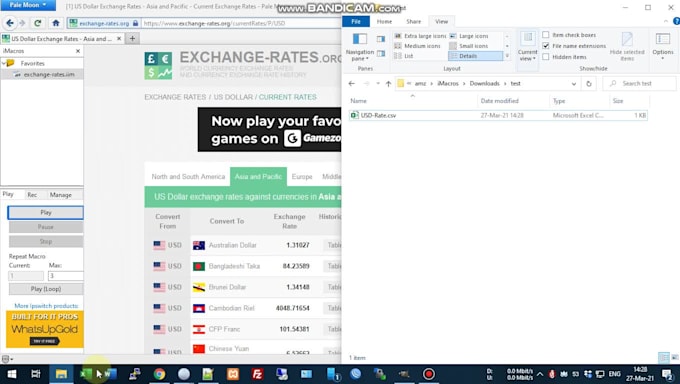Screen dimensions: 680x384
Task: Toggle the Preview pane icon
Action: click(x=381, y=39)
